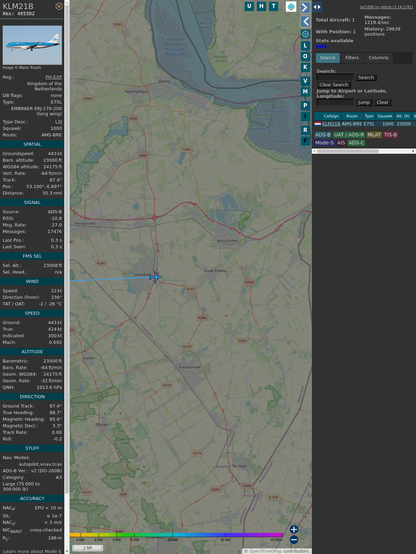This screenshot has width=416, height=554.
Task: Toggle the P map option button
Action: click(305, 105)
